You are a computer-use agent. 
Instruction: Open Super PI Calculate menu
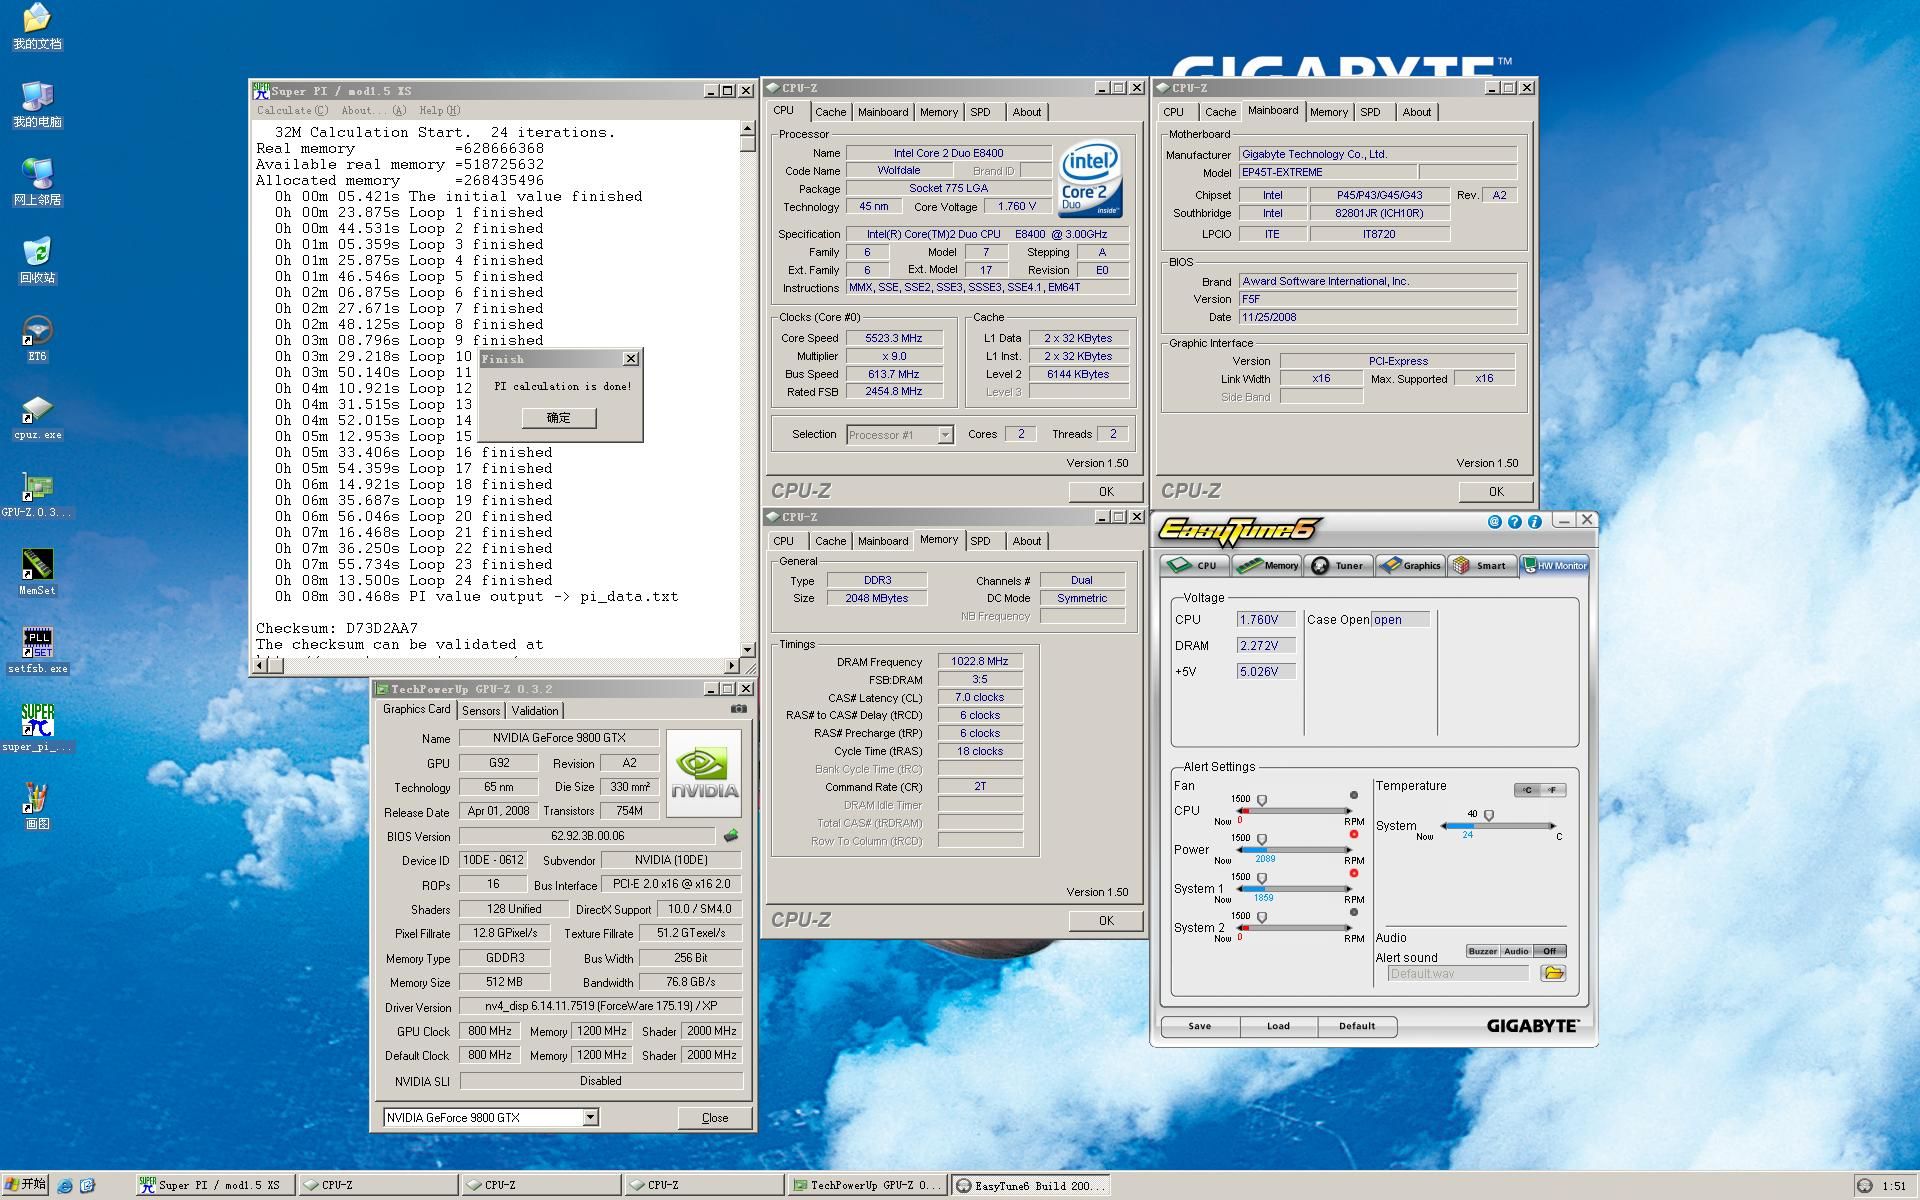pos(292,111)
